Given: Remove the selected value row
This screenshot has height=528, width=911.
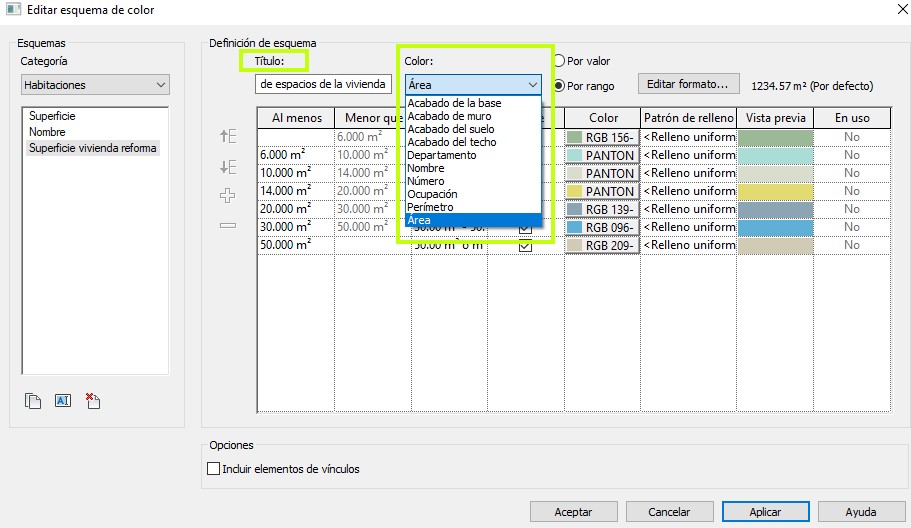Looking at the screenshot, I should tap(228, 225).
